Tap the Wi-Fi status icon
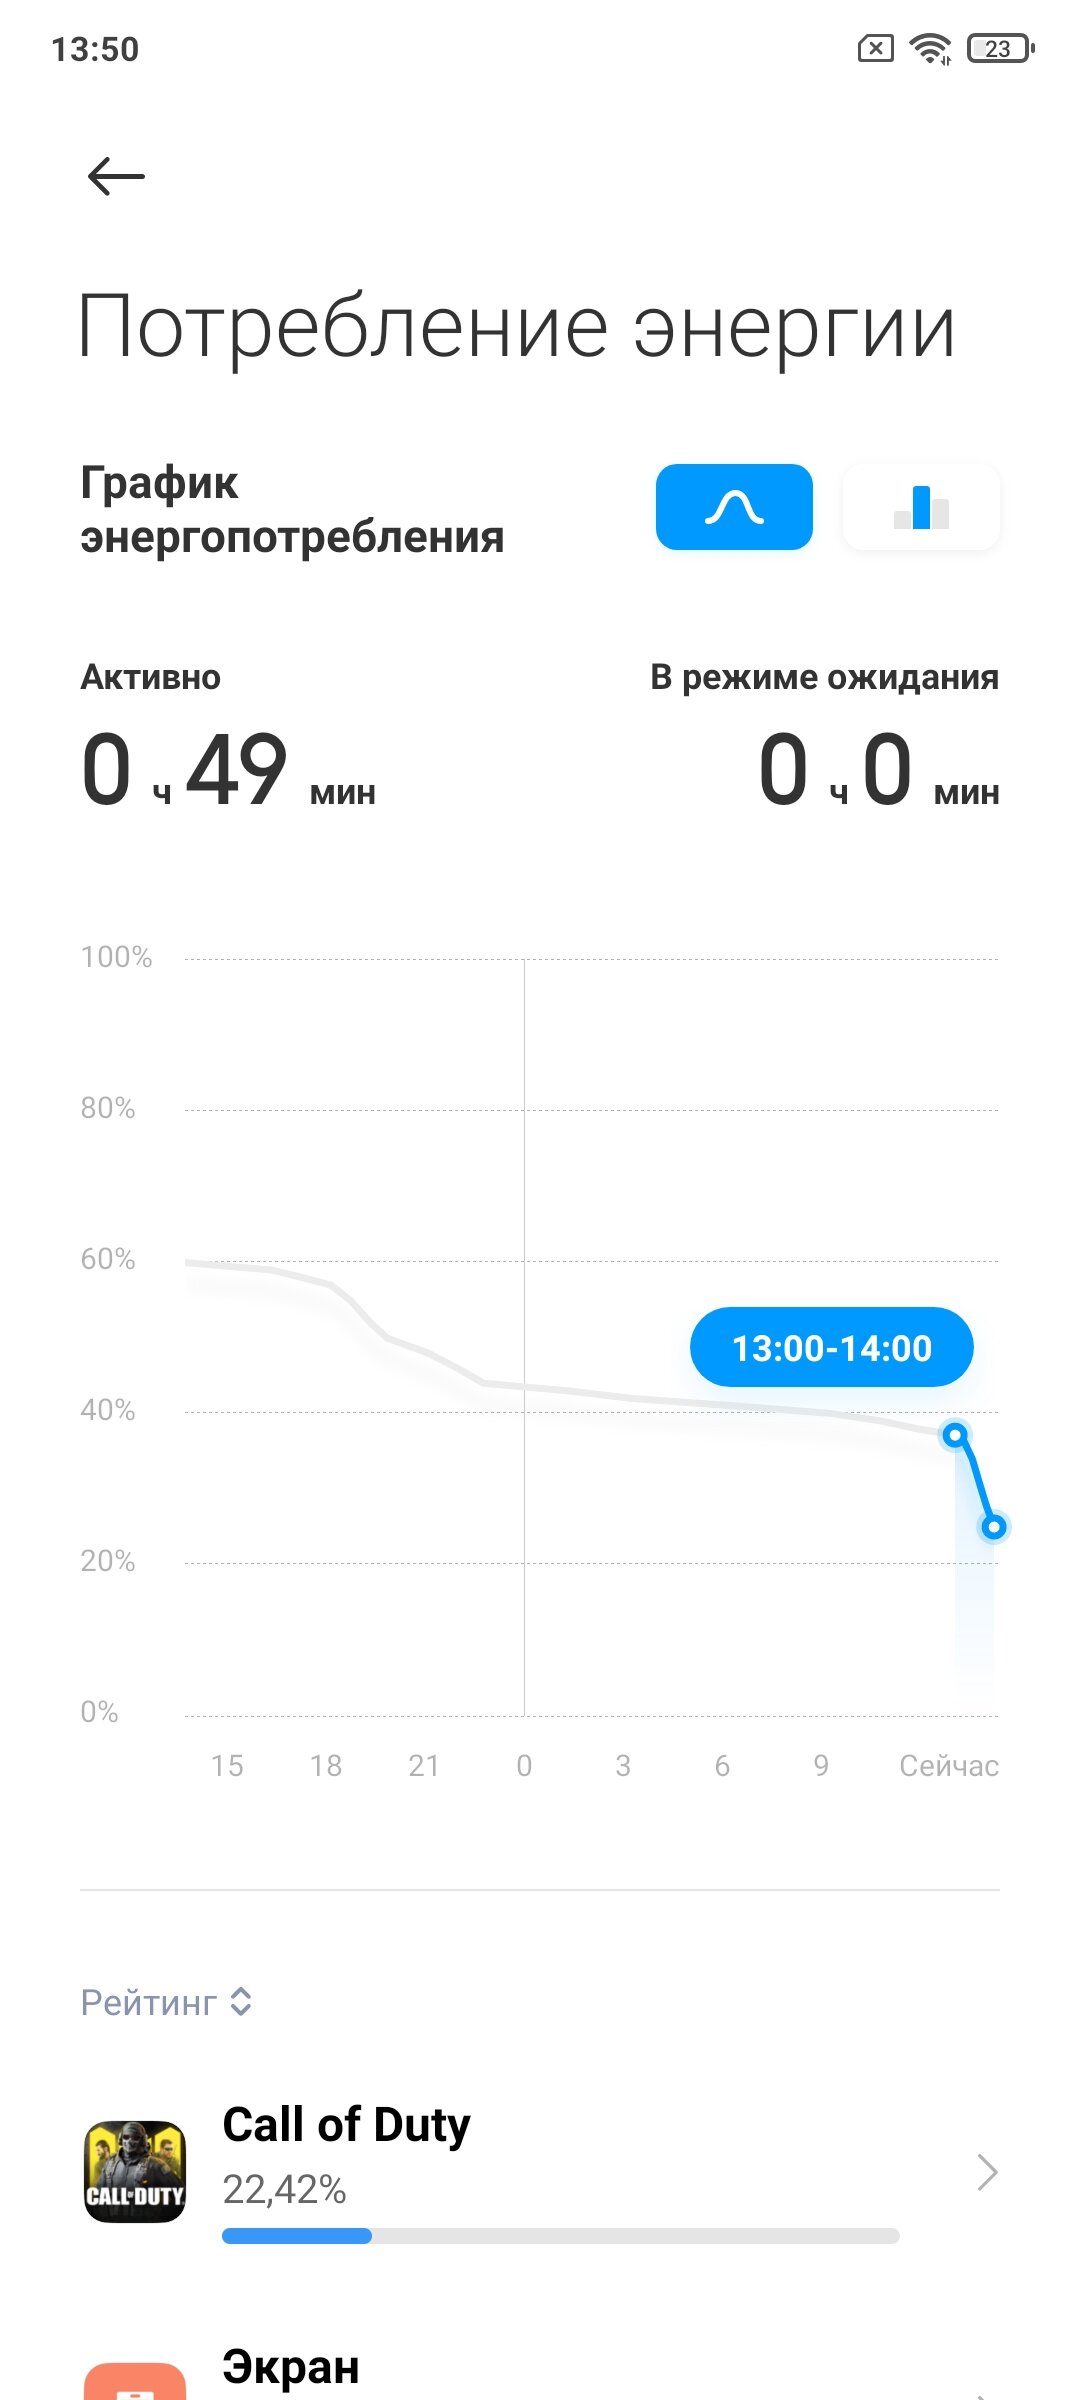This screenshot has width=1080, height=2400. (x=930, y=48)
